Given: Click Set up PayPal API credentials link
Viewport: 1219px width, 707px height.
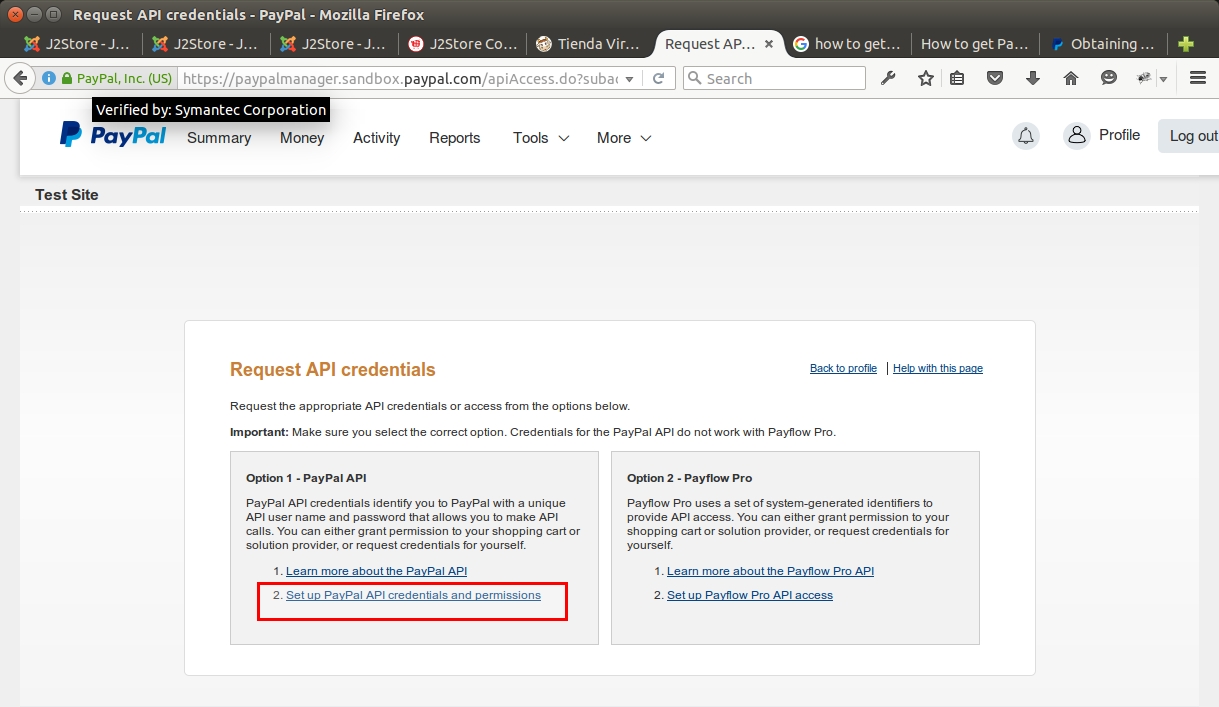Looking at the screenshot, I should tap(413, 595).
